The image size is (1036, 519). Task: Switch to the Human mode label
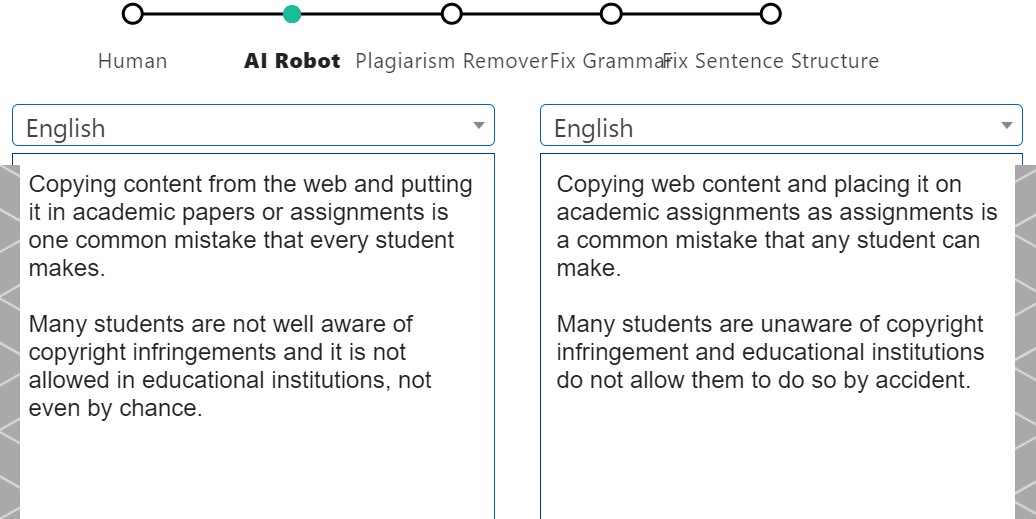tap(133, 61)
